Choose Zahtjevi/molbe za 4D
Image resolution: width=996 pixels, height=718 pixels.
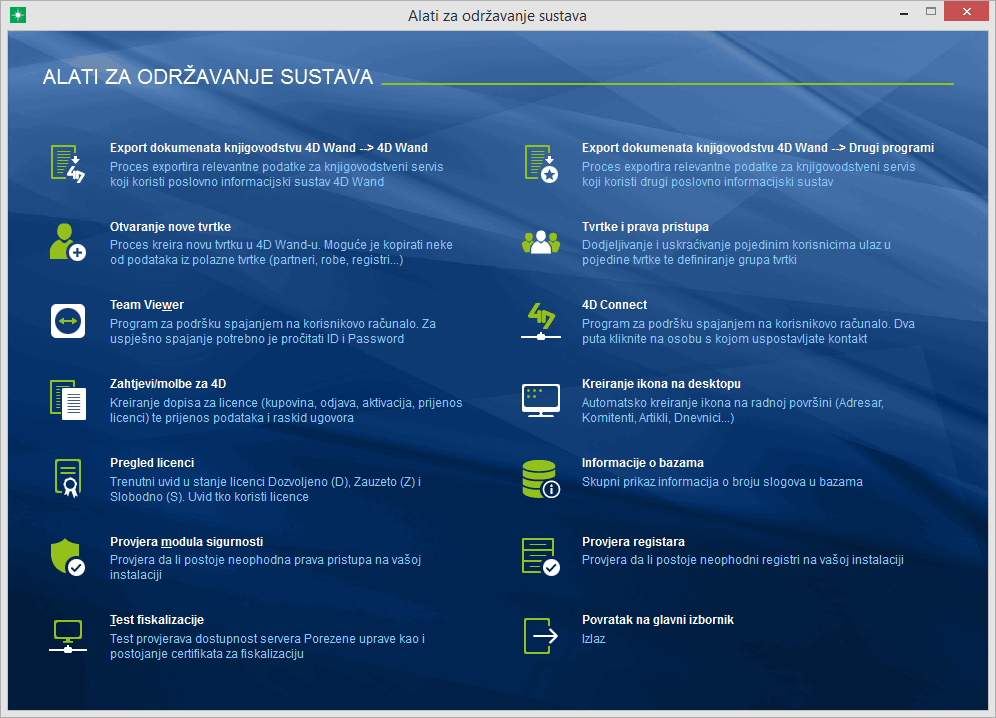[x=168, y=384]
